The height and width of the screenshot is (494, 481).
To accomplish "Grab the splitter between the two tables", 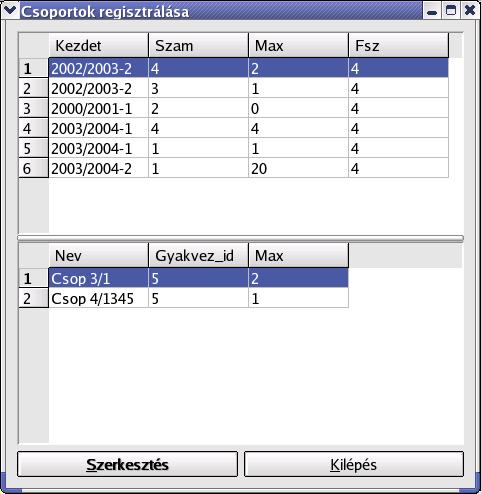I will tap(240, 238).
